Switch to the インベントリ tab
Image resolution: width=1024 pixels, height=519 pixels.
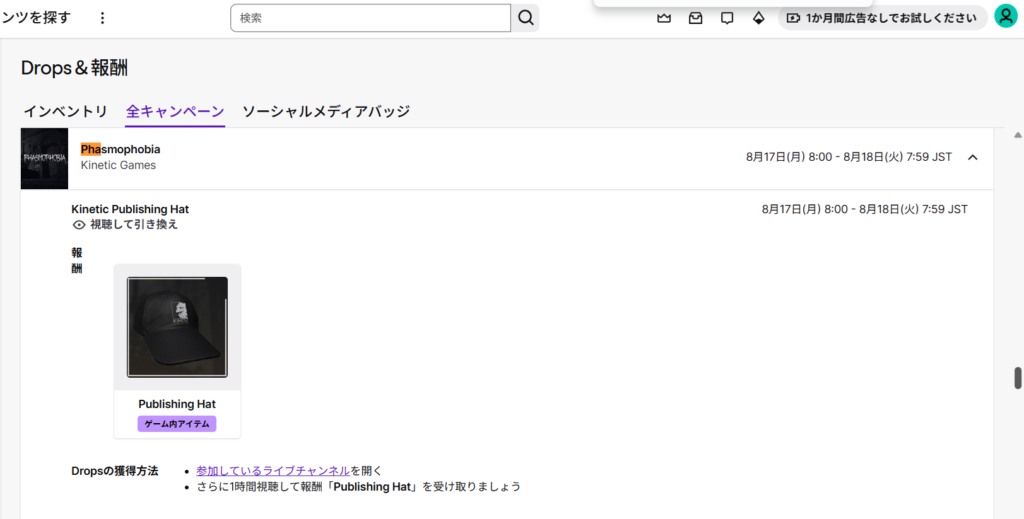pyautogui.click(x=65, y=112)
